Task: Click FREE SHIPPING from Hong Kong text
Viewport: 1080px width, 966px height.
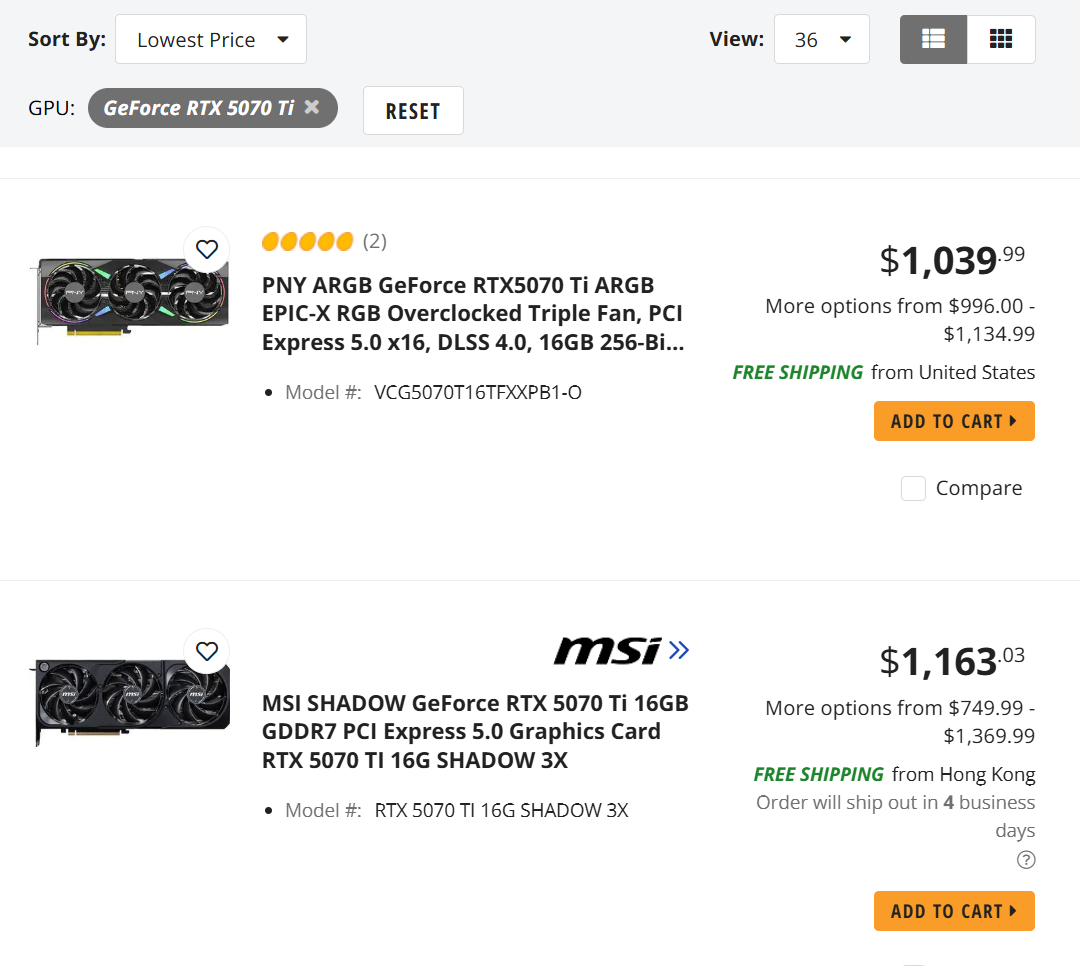Action: [x=894, y=774]
